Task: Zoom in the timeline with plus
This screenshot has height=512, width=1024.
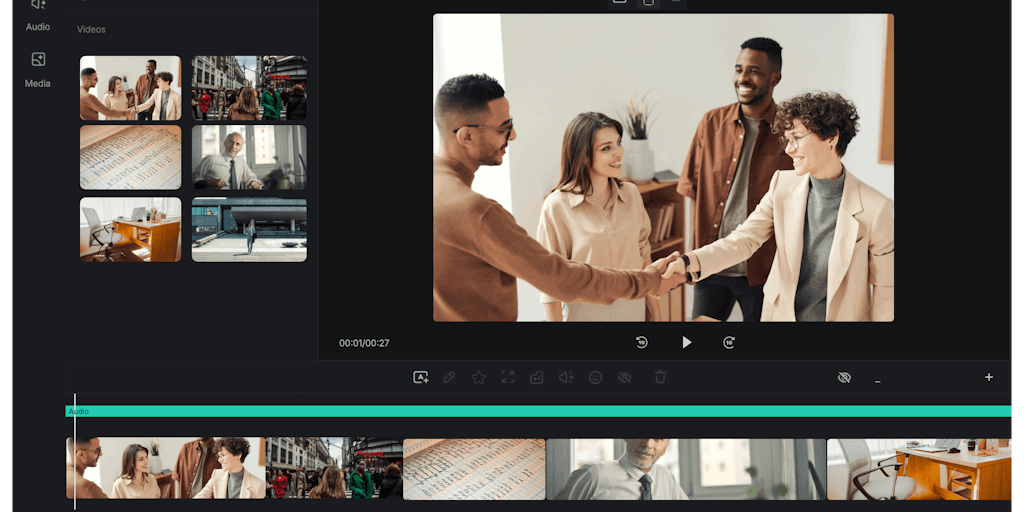Action: [x=989, y=377]
